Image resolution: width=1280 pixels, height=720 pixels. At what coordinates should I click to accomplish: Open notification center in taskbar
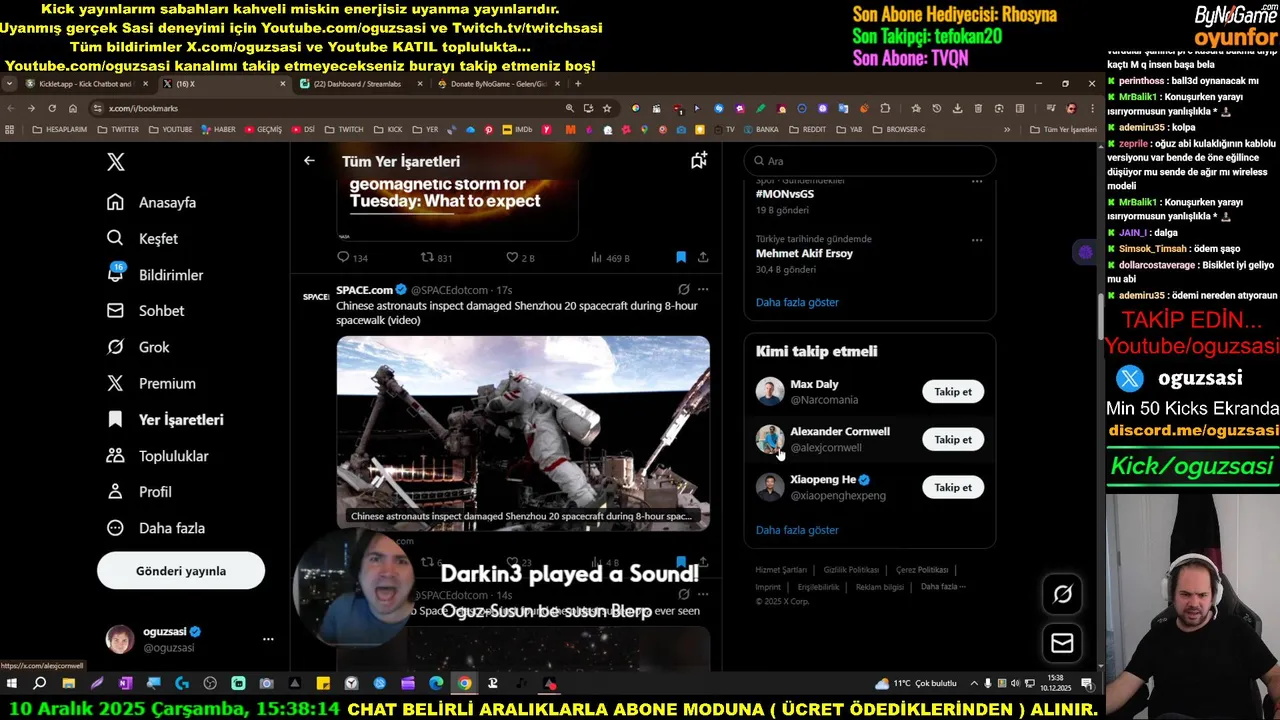(1086, 684)
